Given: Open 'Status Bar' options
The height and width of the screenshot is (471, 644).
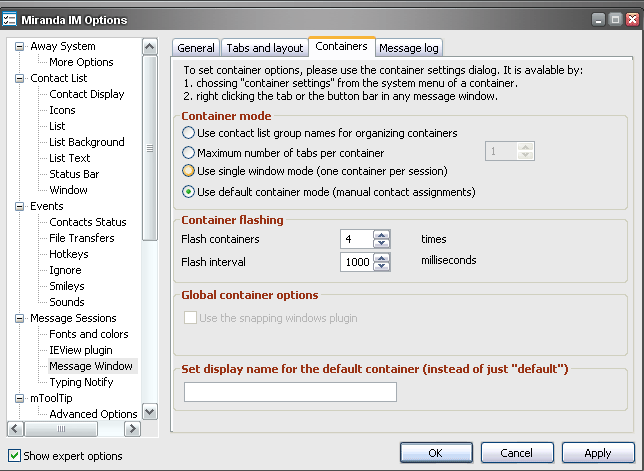Looking at the screenshot, I should click(74, 175).
